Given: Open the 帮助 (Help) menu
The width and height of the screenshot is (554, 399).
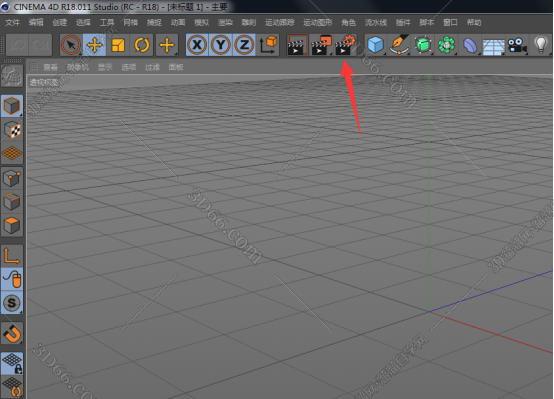Looking at the screenshot, I should pos(474,22).
